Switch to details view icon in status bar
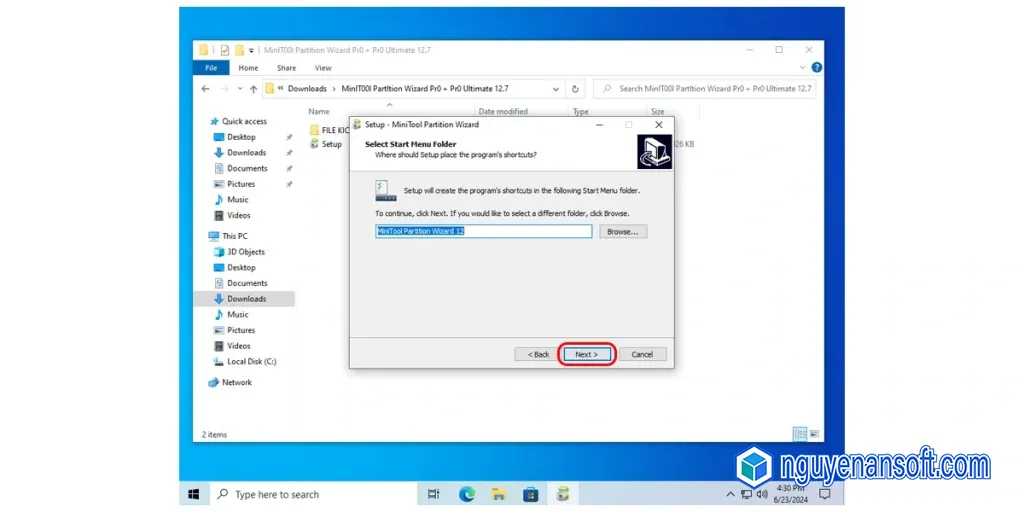This screenshot has height=512, width=1024. click(x=800, y=434)
